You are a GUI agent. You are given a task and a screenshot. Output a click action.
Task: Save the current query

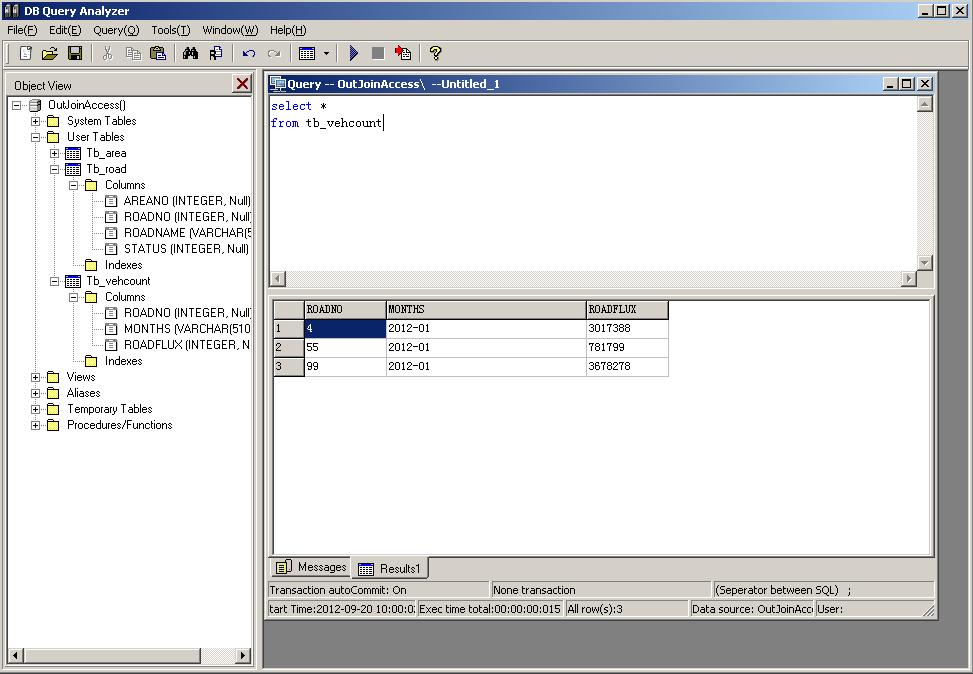click(x=74, y=53)
